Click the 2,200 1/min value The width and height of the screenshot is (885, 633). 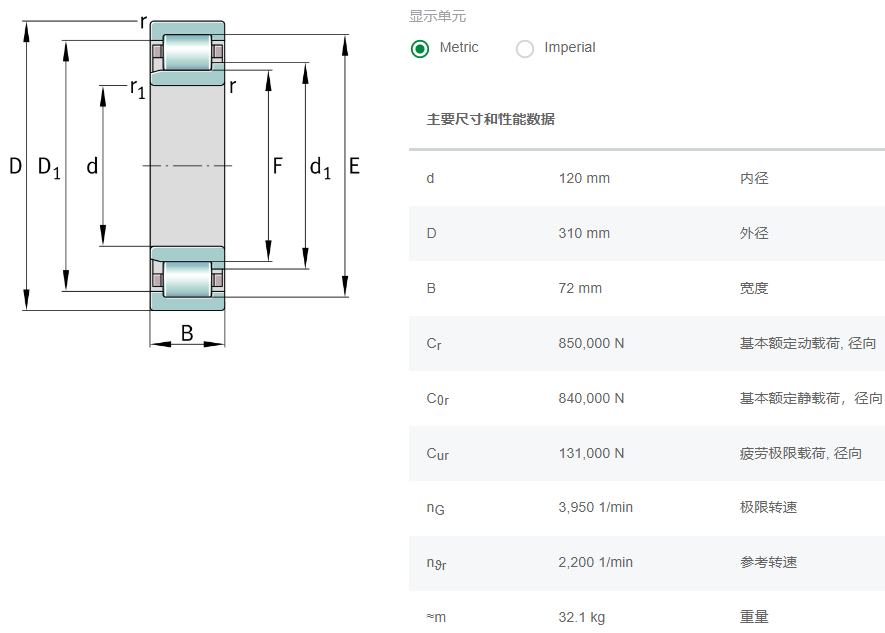595,562
